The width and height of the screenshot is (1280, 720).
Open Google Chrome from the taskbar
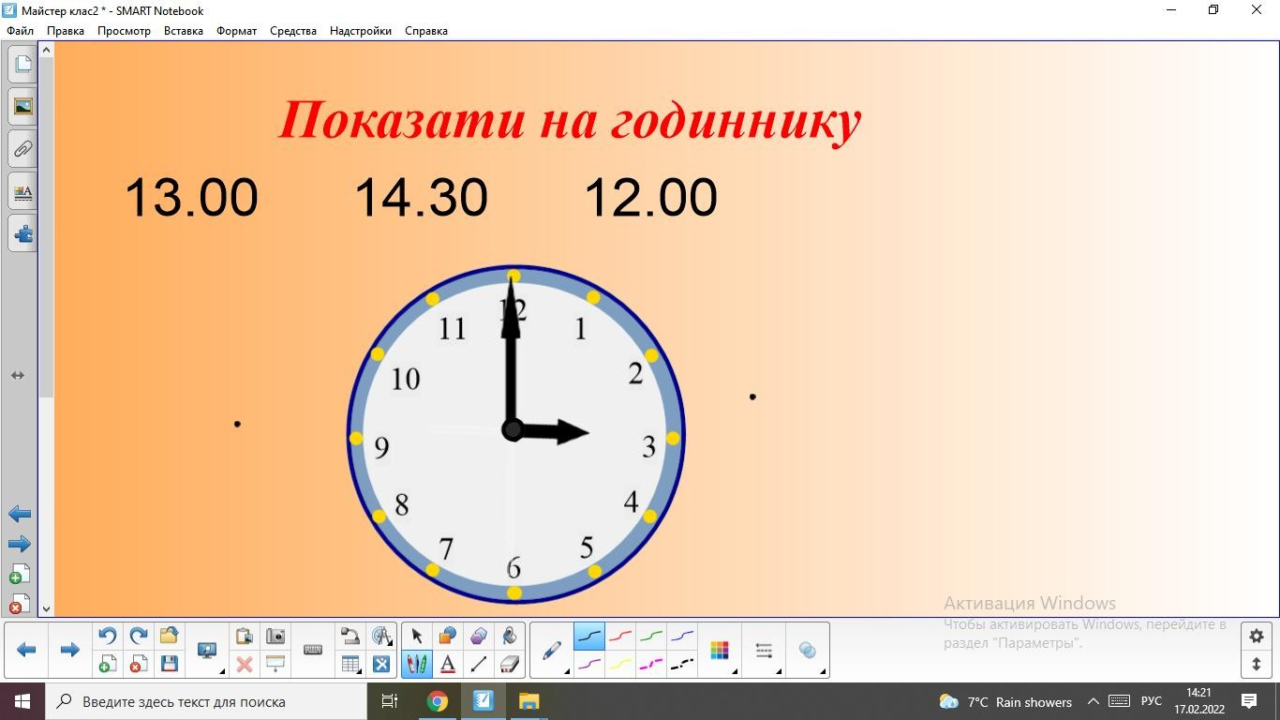[x=437, y=701]
